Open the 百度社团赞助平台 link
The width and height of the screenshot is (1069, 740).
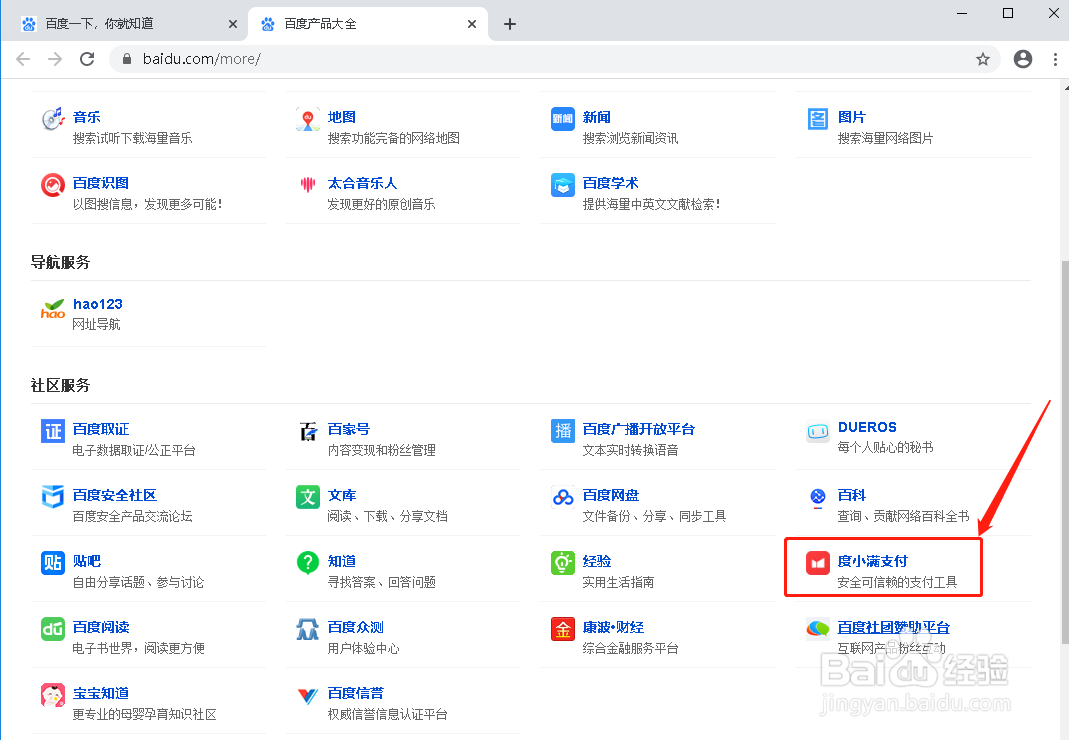point(894,627)
